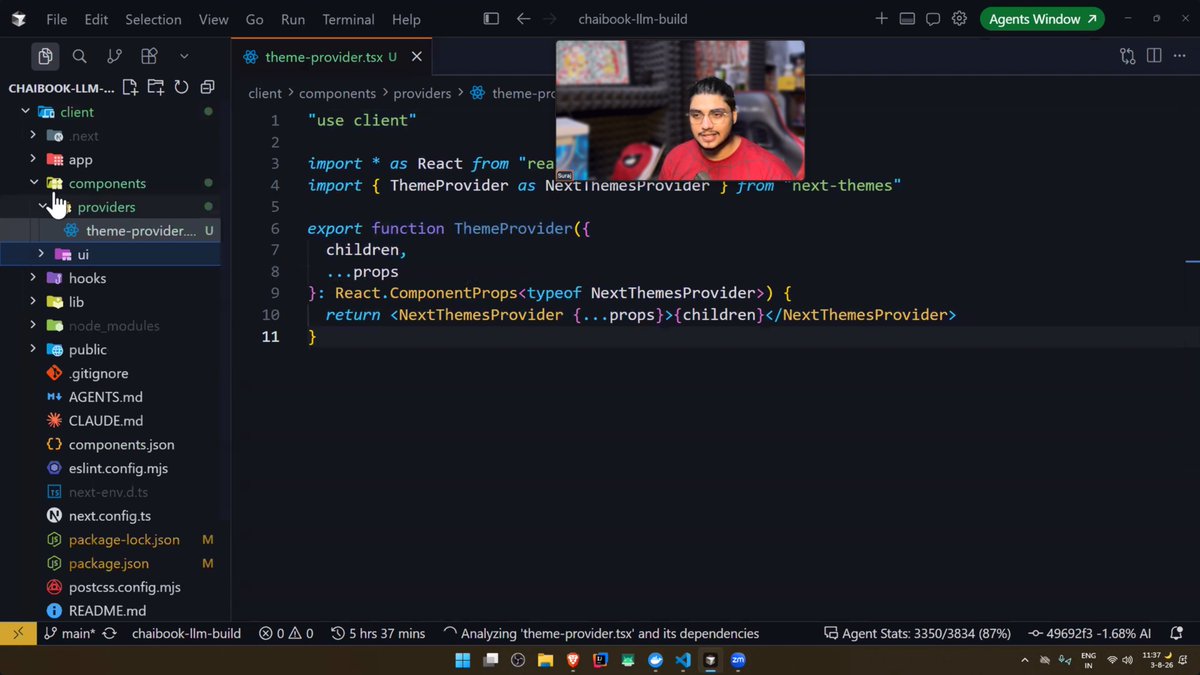Open postcss.config.mjs file
Screen dimensions: 1200x675
coord(110,587)
